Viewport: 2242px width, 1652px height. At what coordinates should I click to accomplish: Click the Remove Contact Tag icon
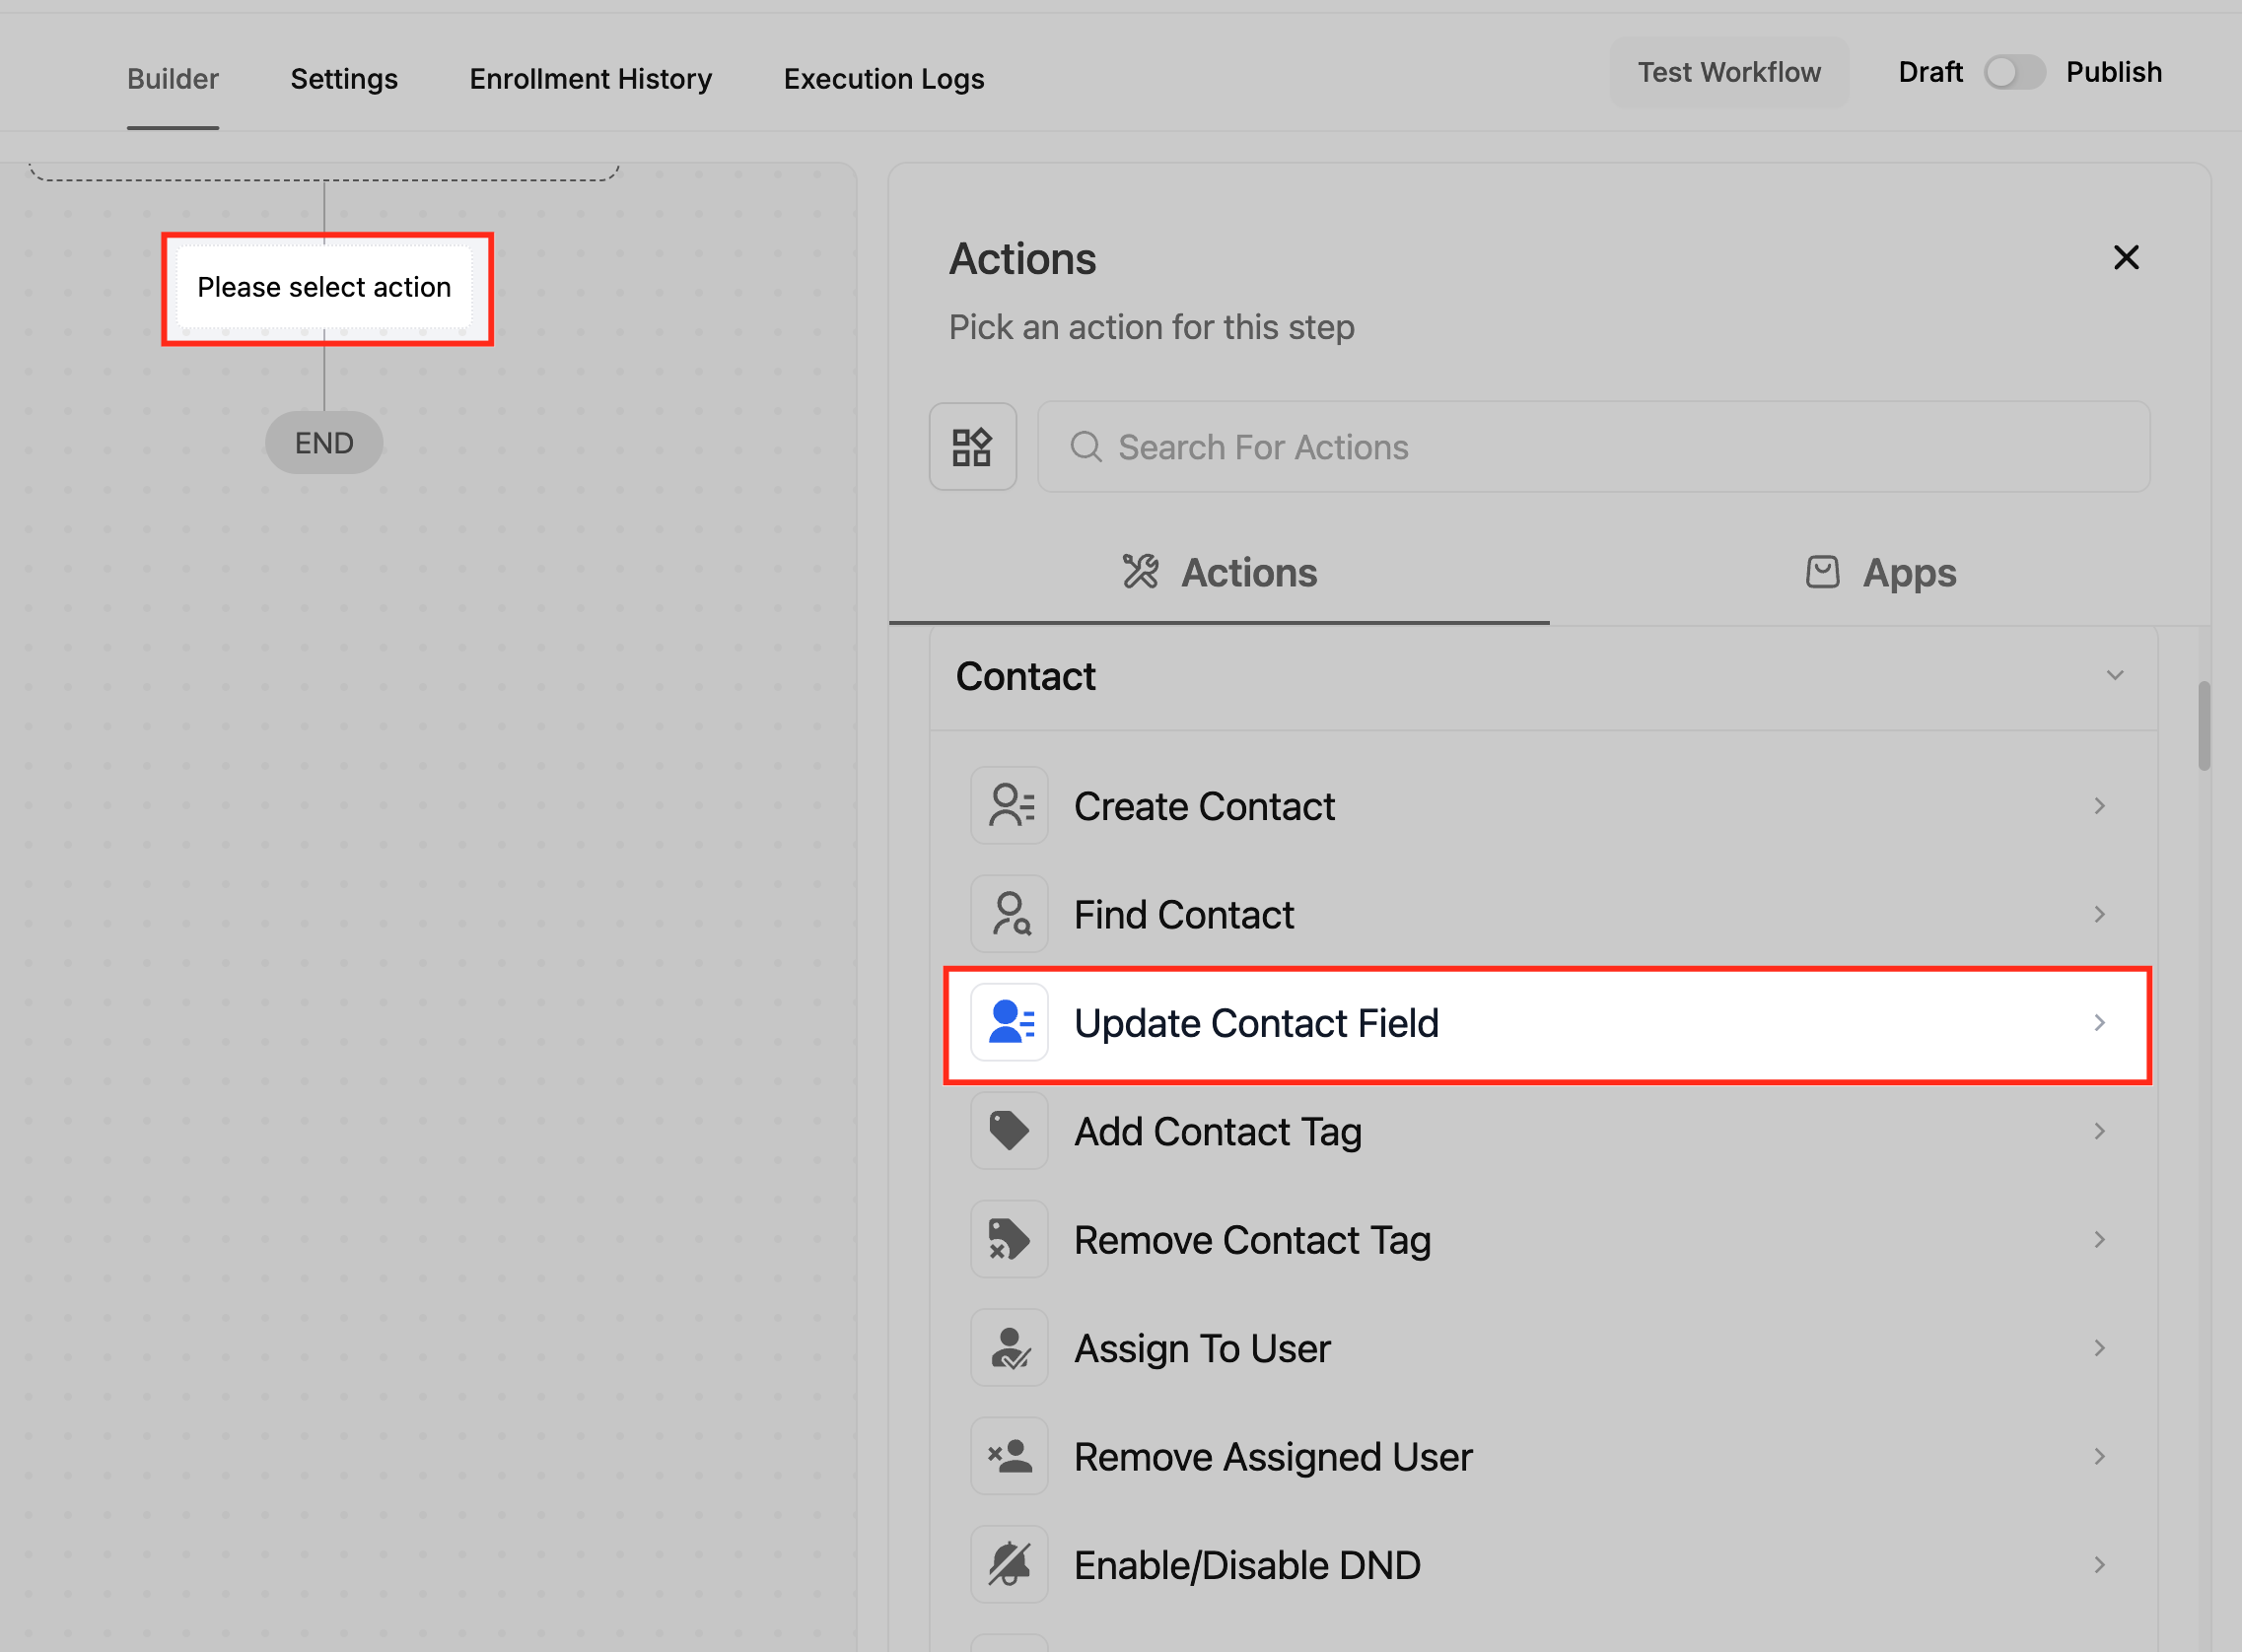coord(1009,1239)
